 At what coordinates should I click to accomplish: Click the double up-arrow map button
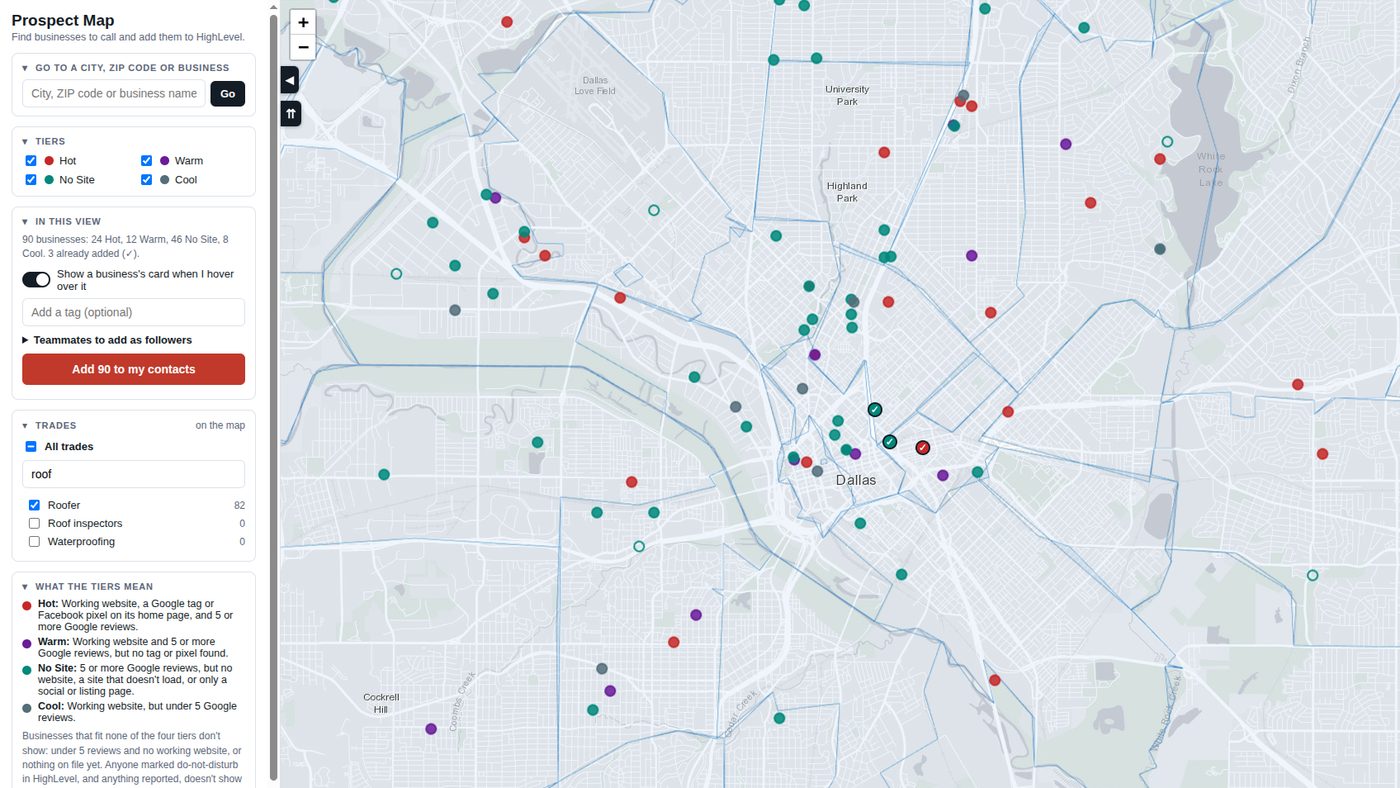[290, 114]
